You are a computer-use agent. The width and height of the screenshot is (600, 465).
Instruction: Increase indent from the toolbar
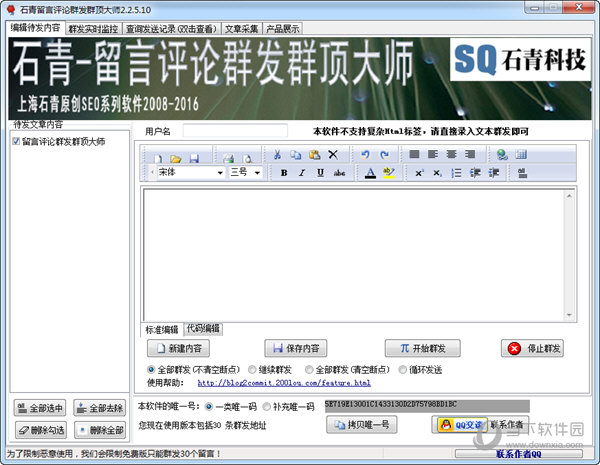494,173
